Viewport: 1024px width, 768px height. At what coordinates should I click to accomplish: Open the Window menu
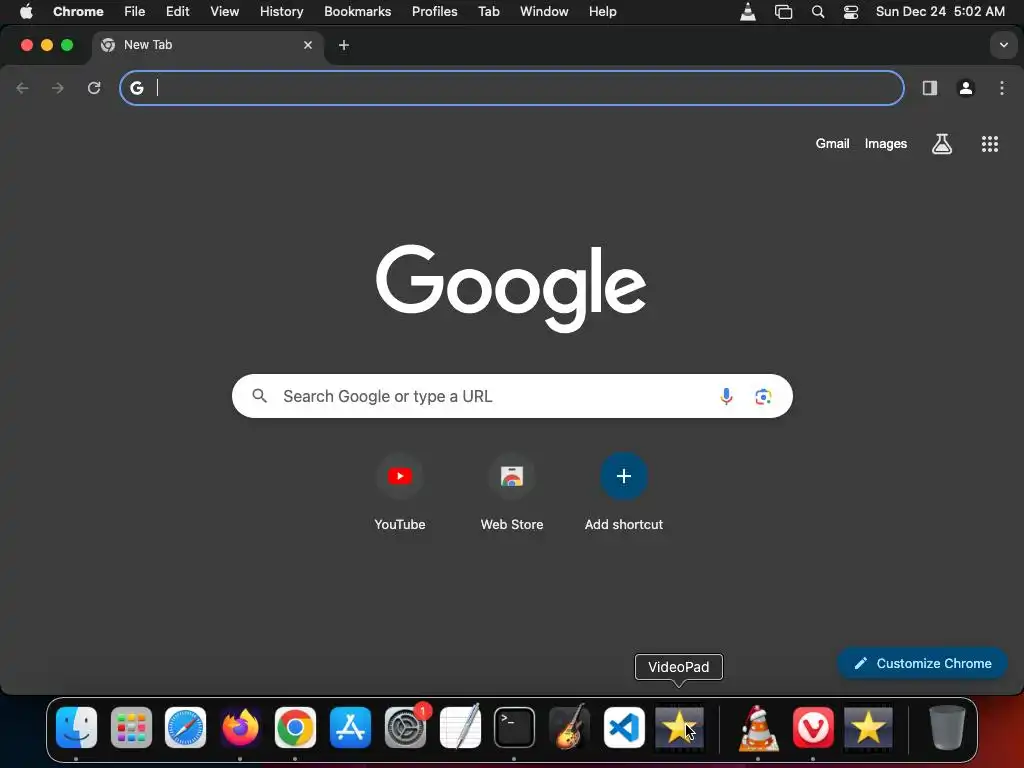[544, 12]
